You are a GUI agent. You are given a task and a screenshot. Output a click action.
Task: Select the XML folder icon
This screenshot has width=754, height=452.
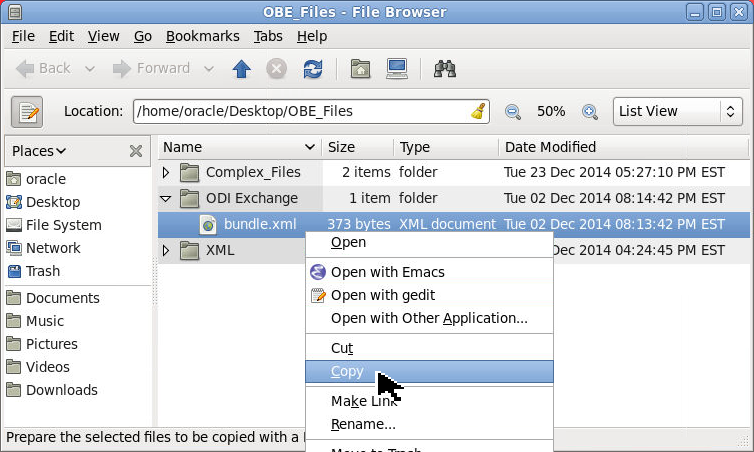pos(189,251)
